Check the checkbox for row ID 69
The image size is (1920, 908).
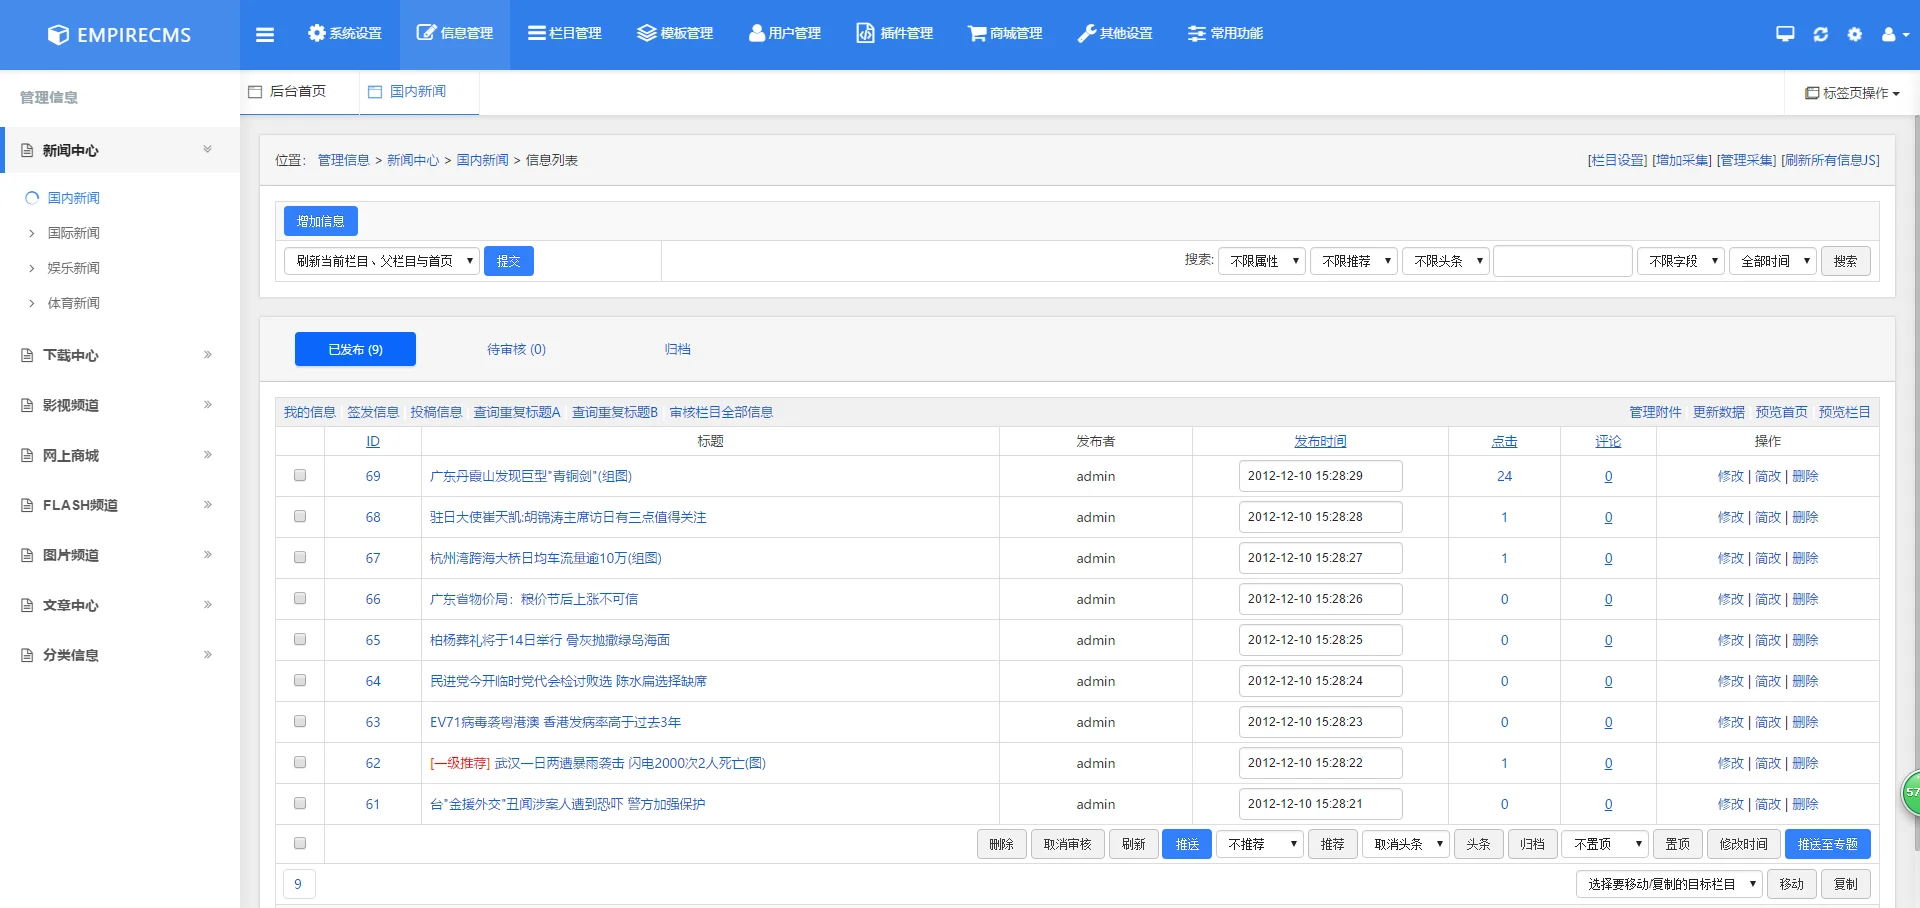[x=298, y=476]
